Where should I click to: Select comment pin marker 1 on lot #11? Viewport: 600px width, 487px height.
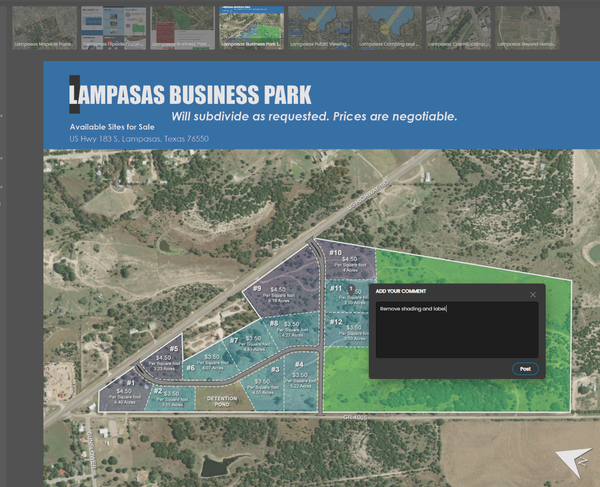pyautogui.click(x=351, y=289)
